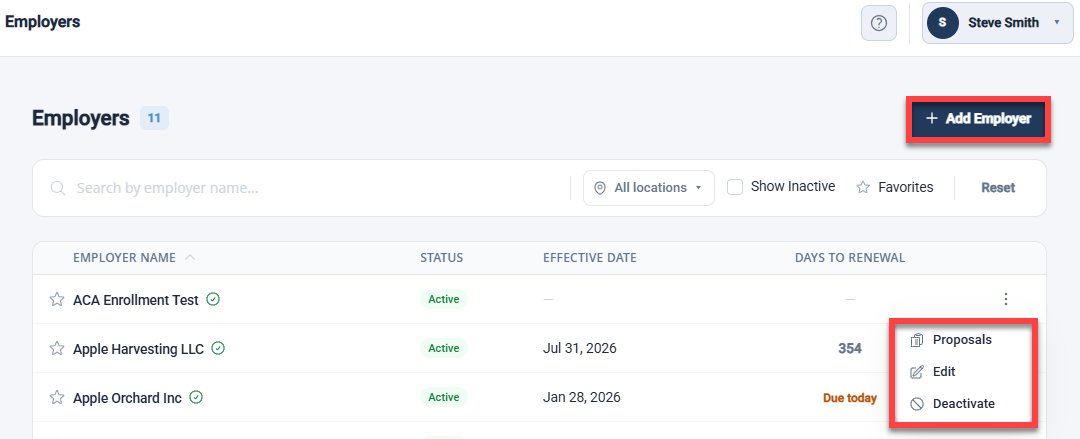This screenshot has height=439, width=1080.
Task: Click verified checkmark next to ACA Enrollment Test
Action: tap(214, 299)
